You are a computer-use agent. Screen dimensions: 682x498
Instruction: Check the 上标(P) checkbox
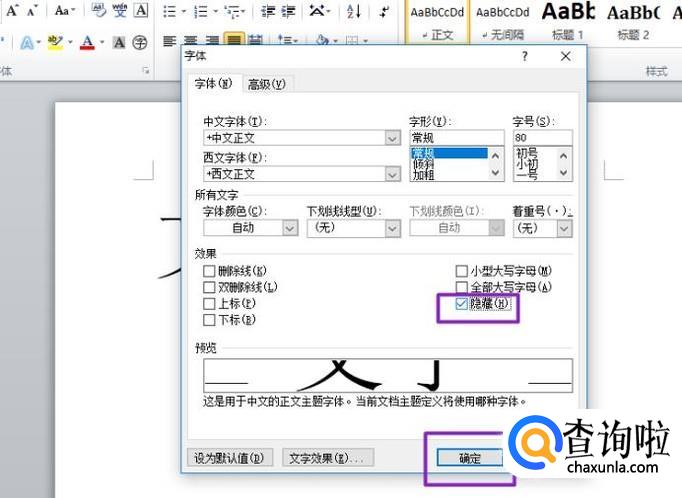209,304
